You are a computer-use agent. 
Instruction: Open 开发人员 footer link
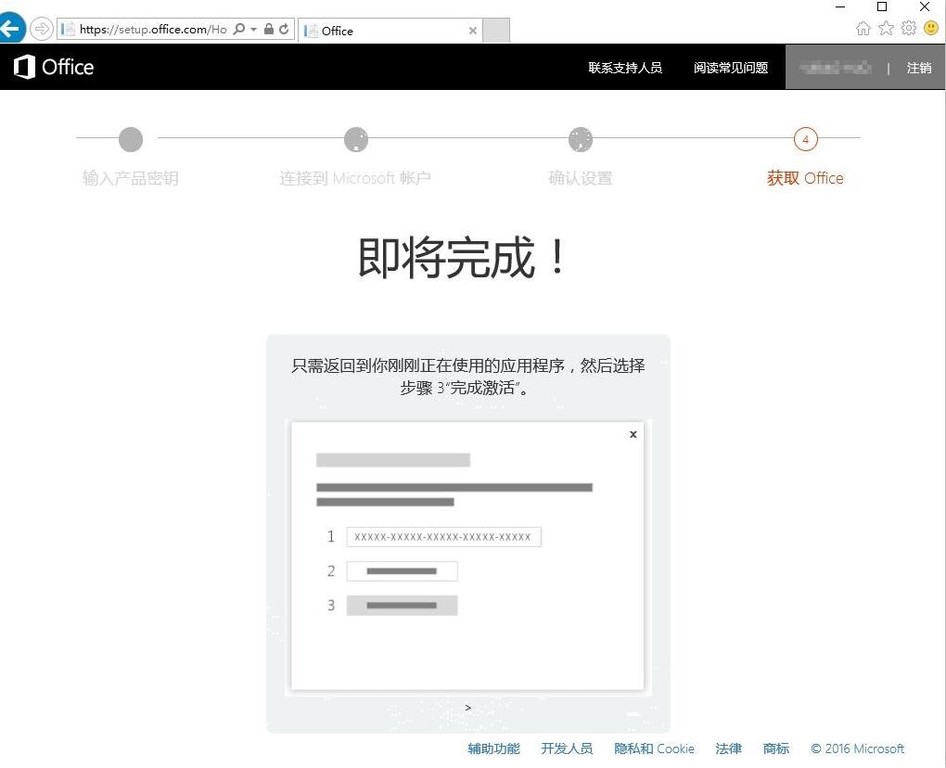pyautogui.click(x=567, y=749)
